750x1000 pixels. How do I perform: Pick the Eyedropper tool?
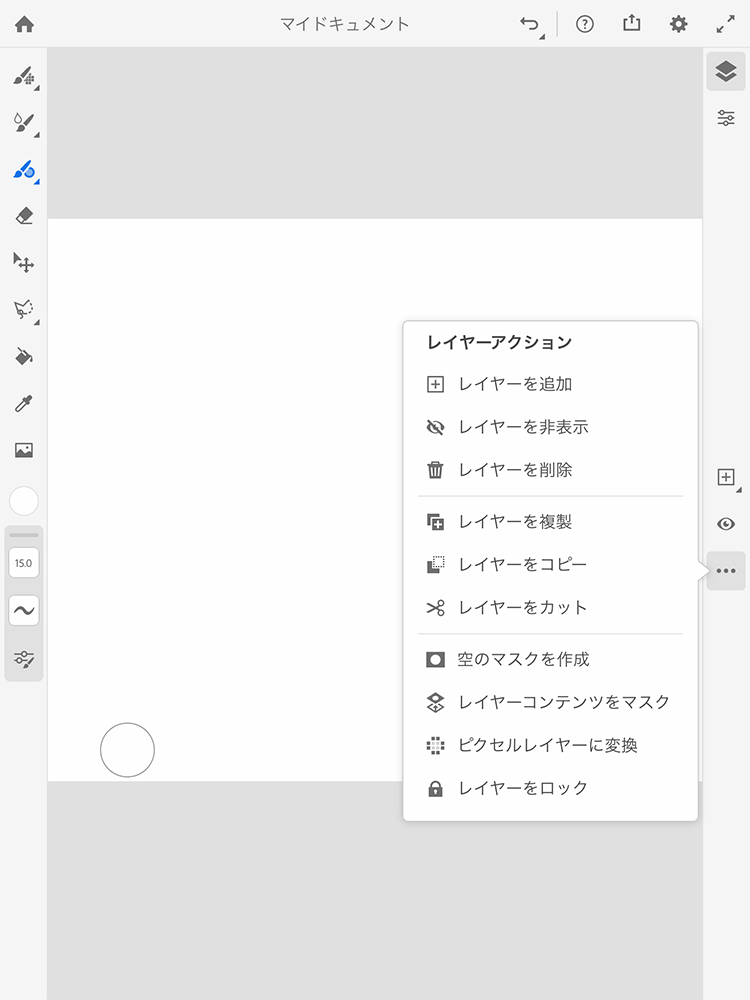[24, 403]
